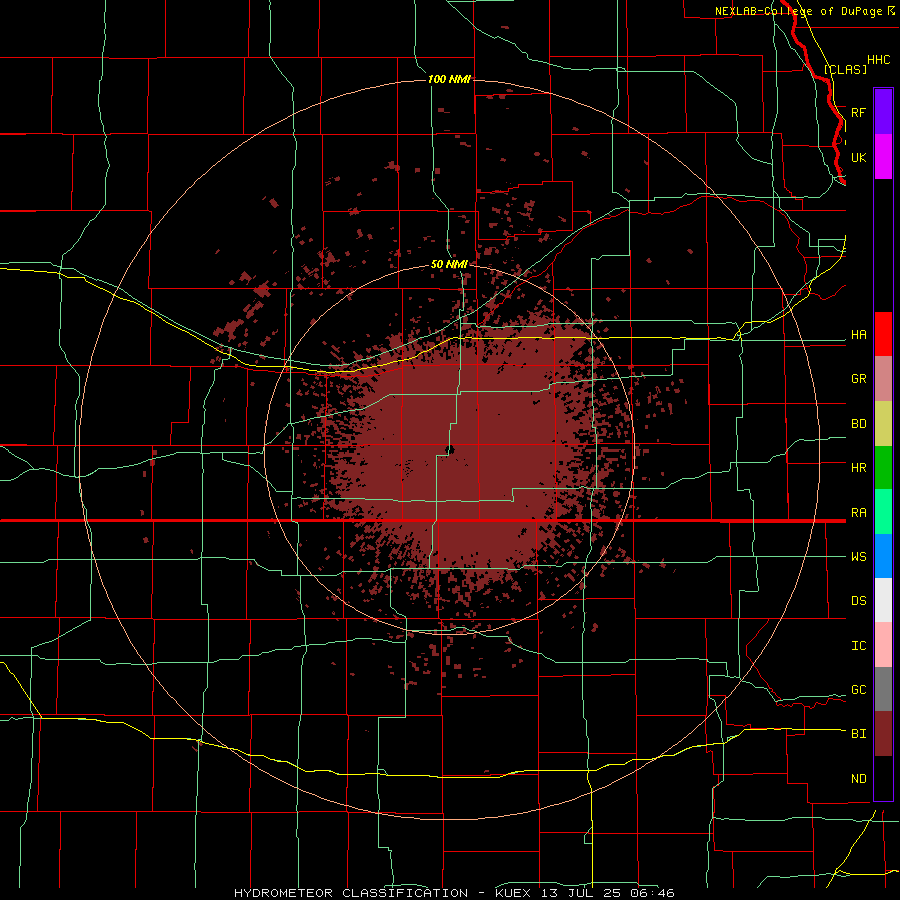Click the "GC" legend label
The image size is (900, 900).
pyautogui.click(x=859, y=690)
